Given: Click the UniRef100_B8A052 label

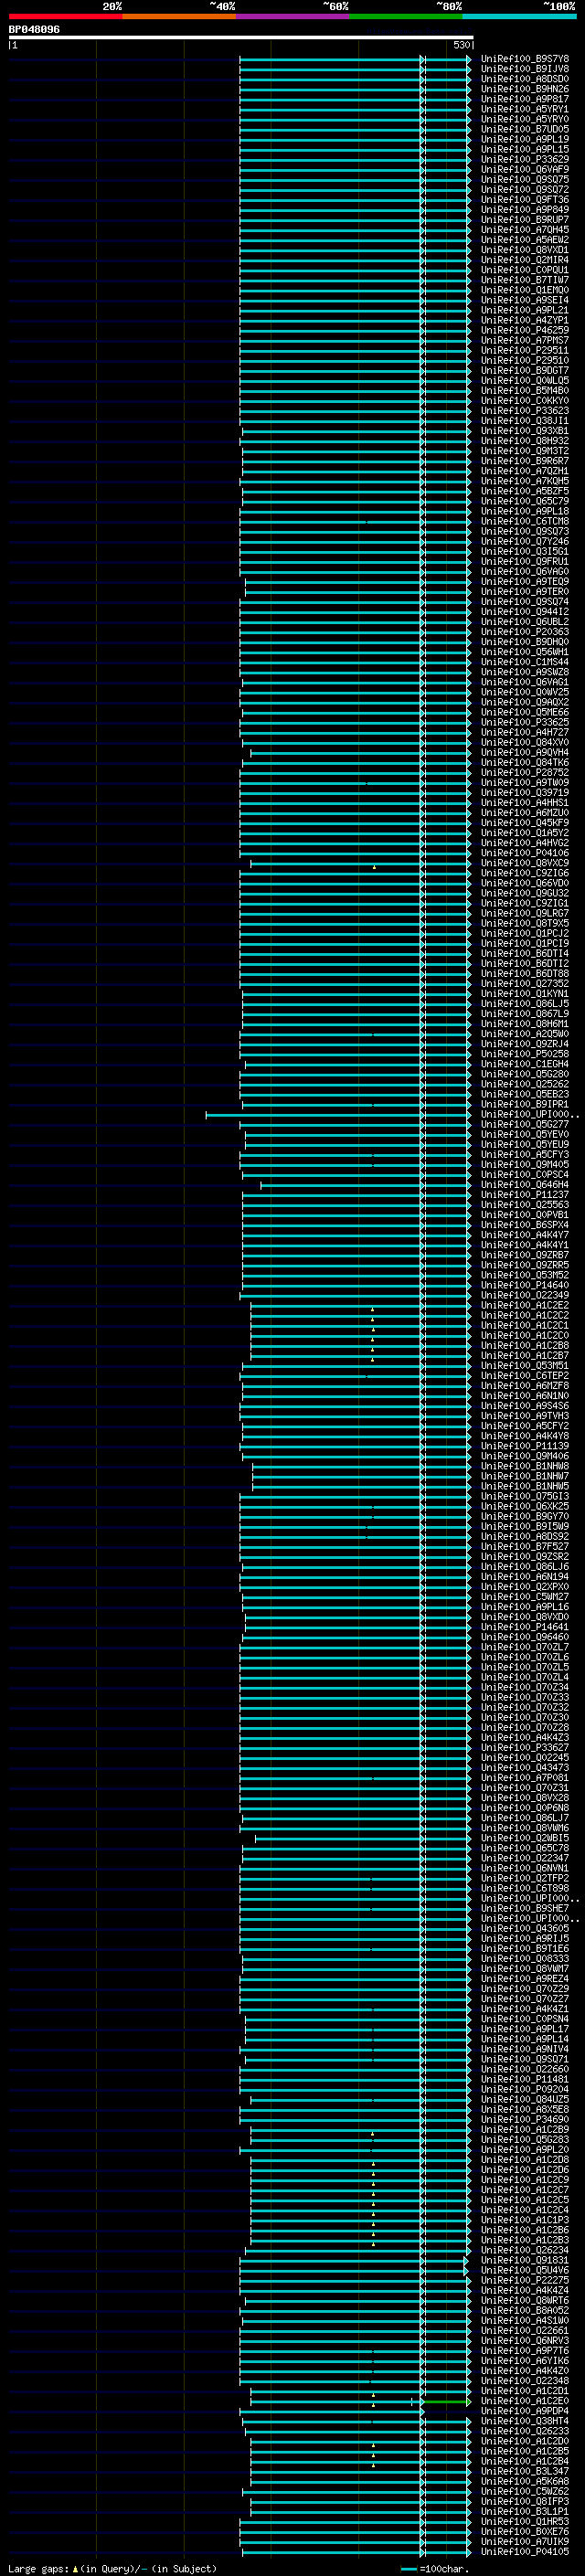Looking at the screenshot, I should point(525,2310).
